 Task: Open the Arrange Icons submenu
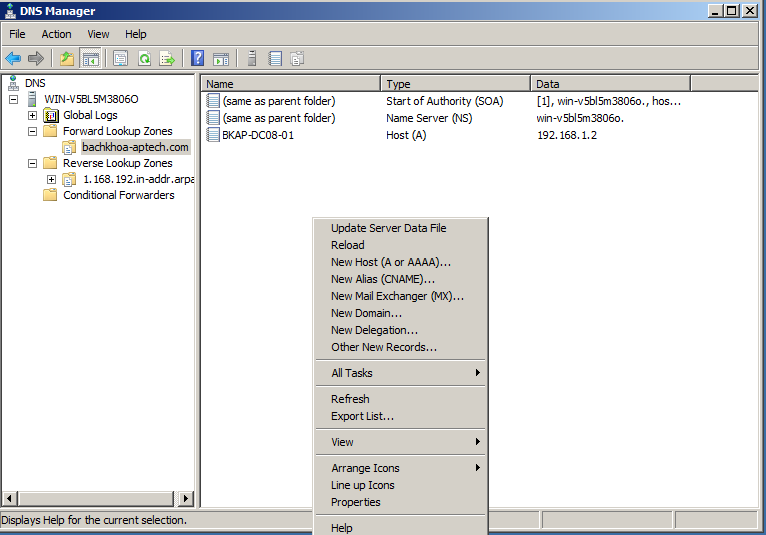[401, 468]
